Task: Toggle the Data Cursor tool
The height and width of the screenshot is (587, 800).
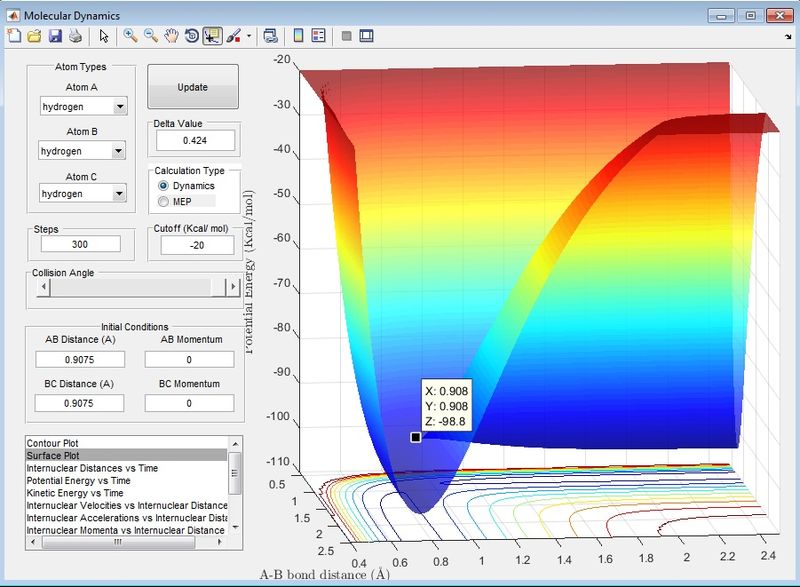Action: [212, 36]
